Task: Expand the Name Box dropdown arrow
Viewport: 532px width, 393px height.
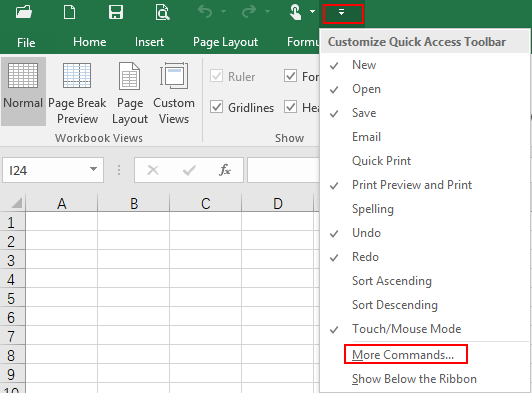Action: pyautogui.click(x=93, y=169)
